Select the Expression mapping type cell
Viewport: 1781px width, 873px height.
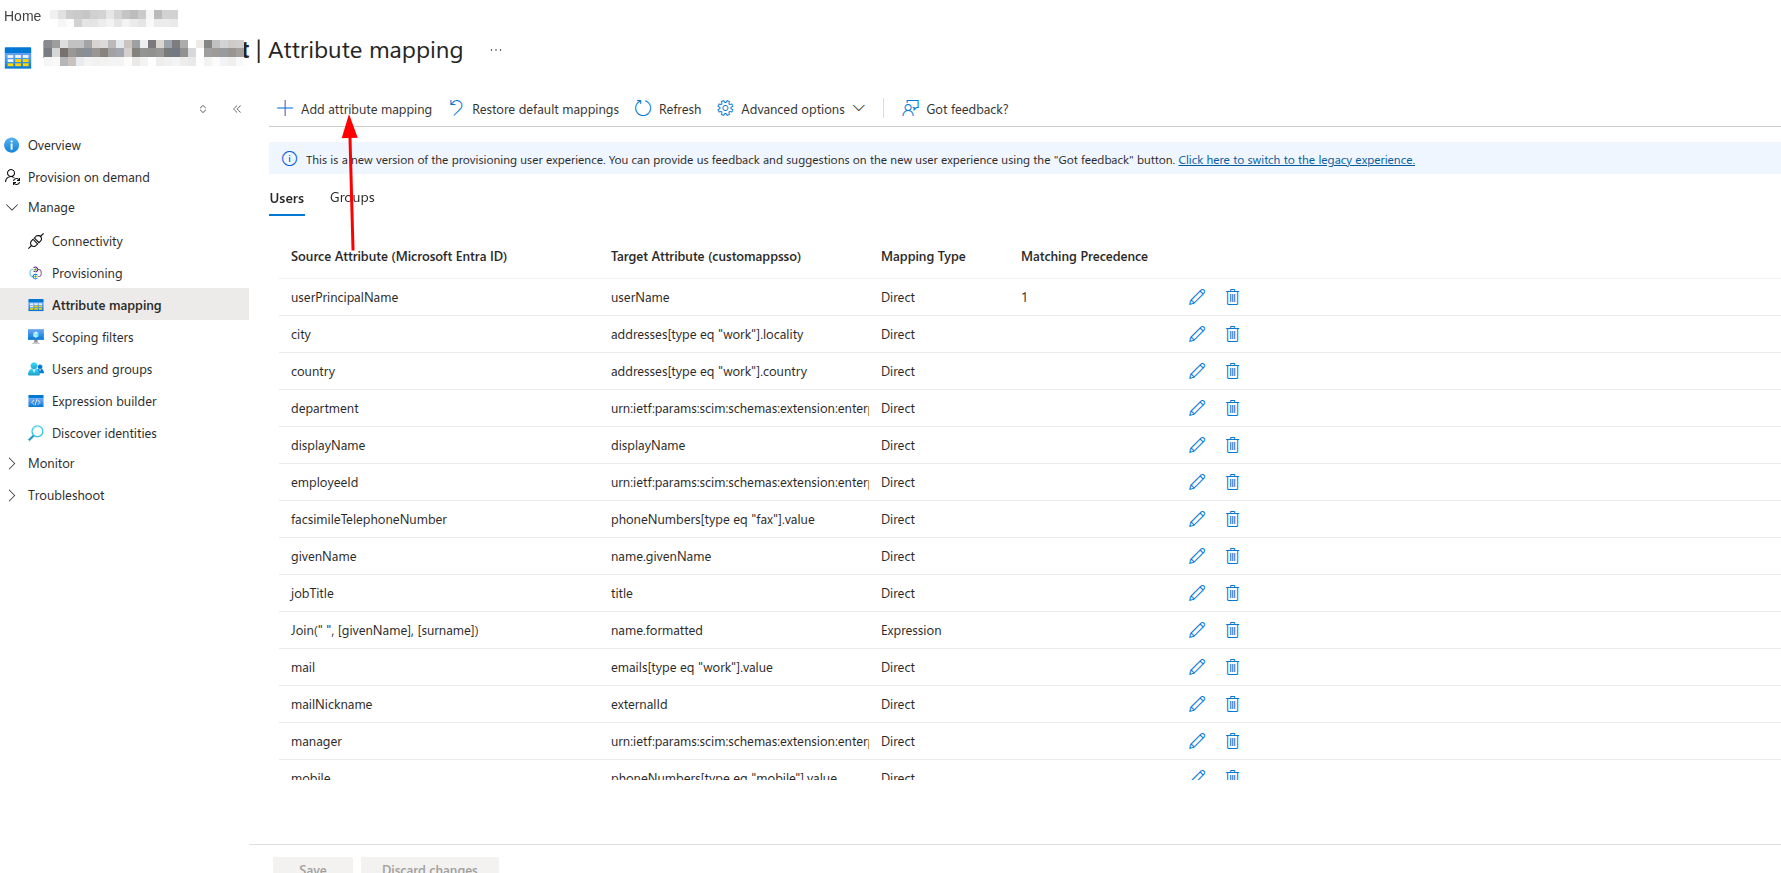coord(911,630)
